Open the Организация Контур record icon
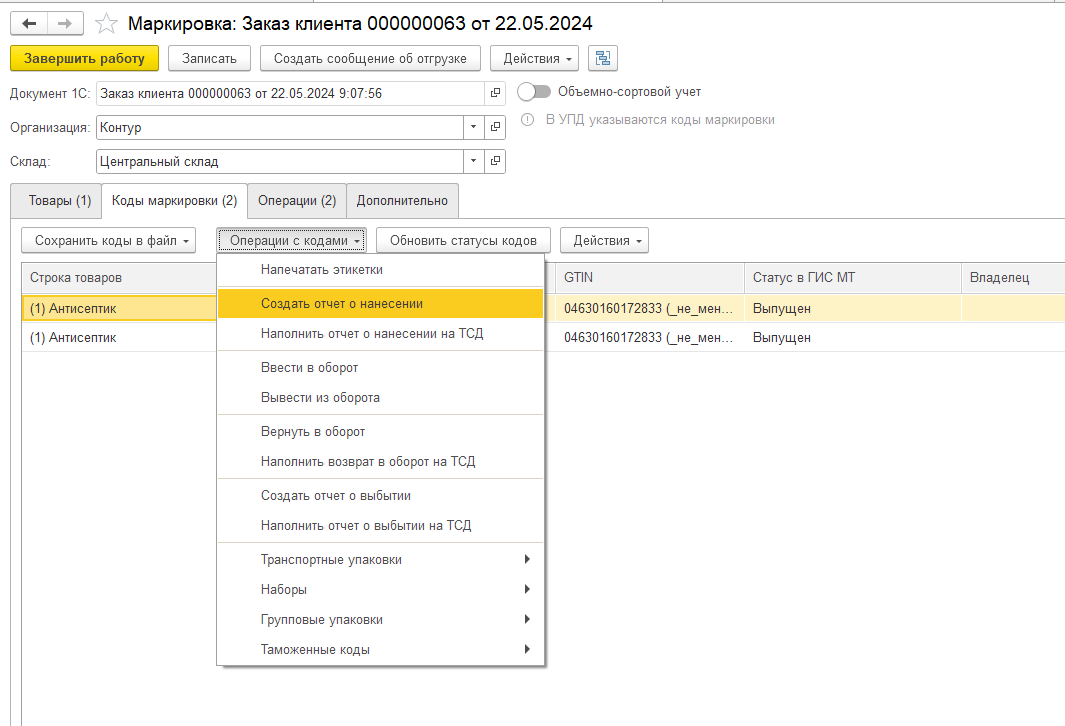The width and height of the screenshot is (1065, 726). 495,128
